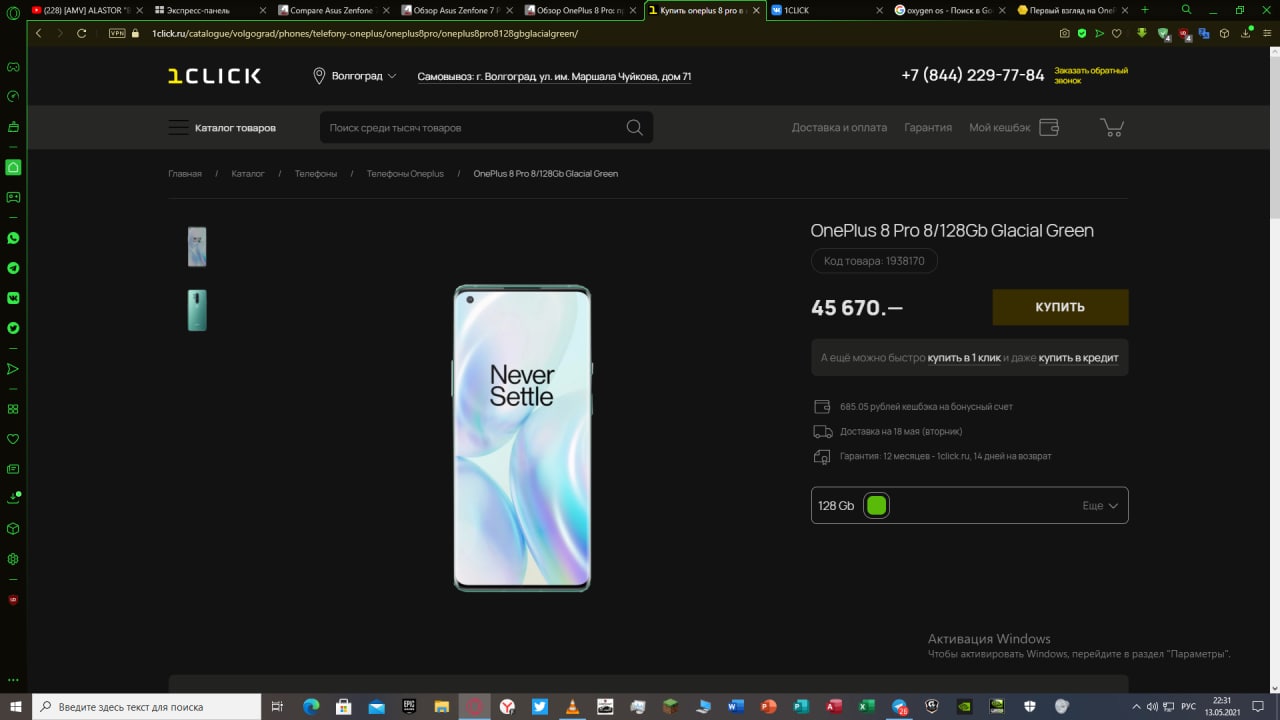Open WhatsApp in the browser sidebar

pos(13,238)
